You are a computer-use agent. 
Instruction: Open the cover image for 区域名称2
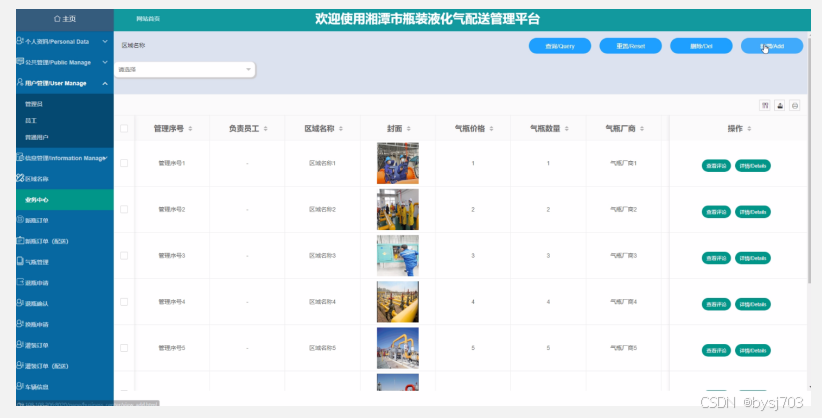click(398, 209)
